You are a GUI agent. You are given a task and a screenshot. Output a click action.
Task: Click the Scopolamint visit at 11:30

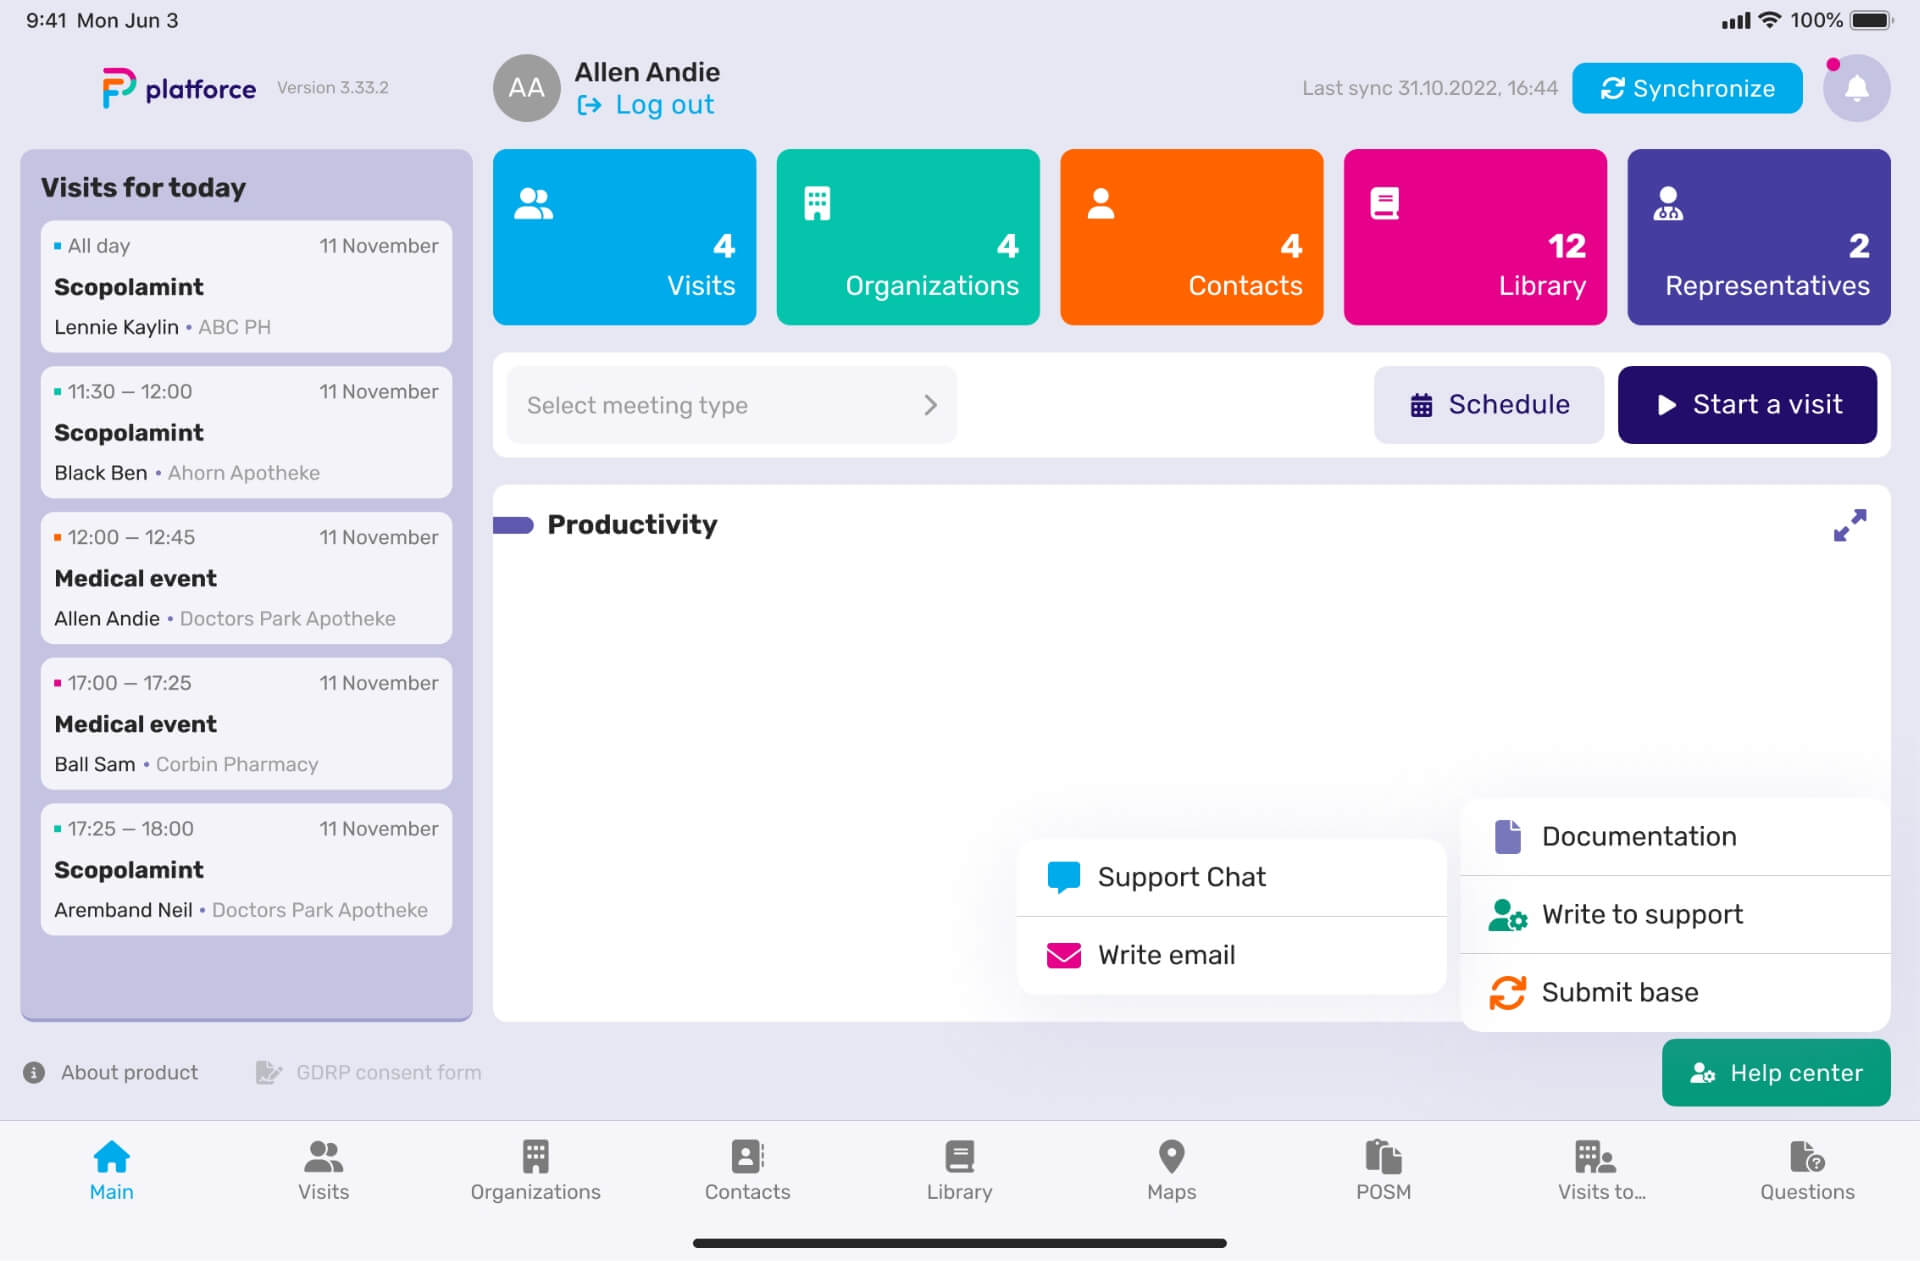246,431
